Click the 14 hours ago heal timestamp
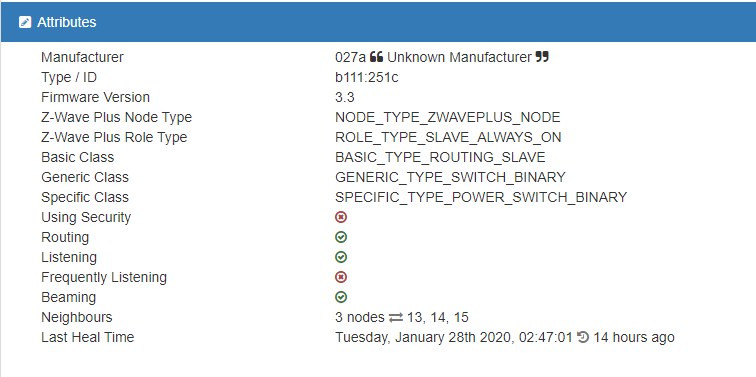The height and width of the screenshot is (377, 756). coord(634,337)
